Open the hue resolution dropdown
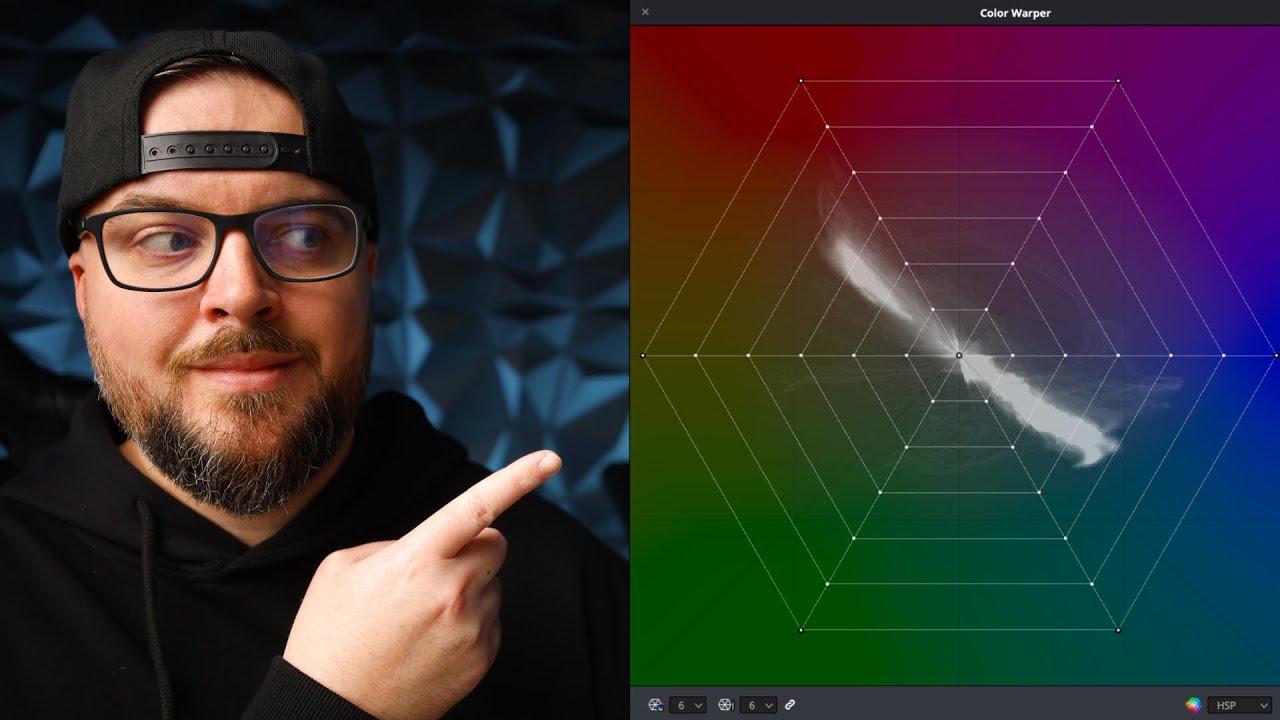1280x720 pixels. (688, 705)
